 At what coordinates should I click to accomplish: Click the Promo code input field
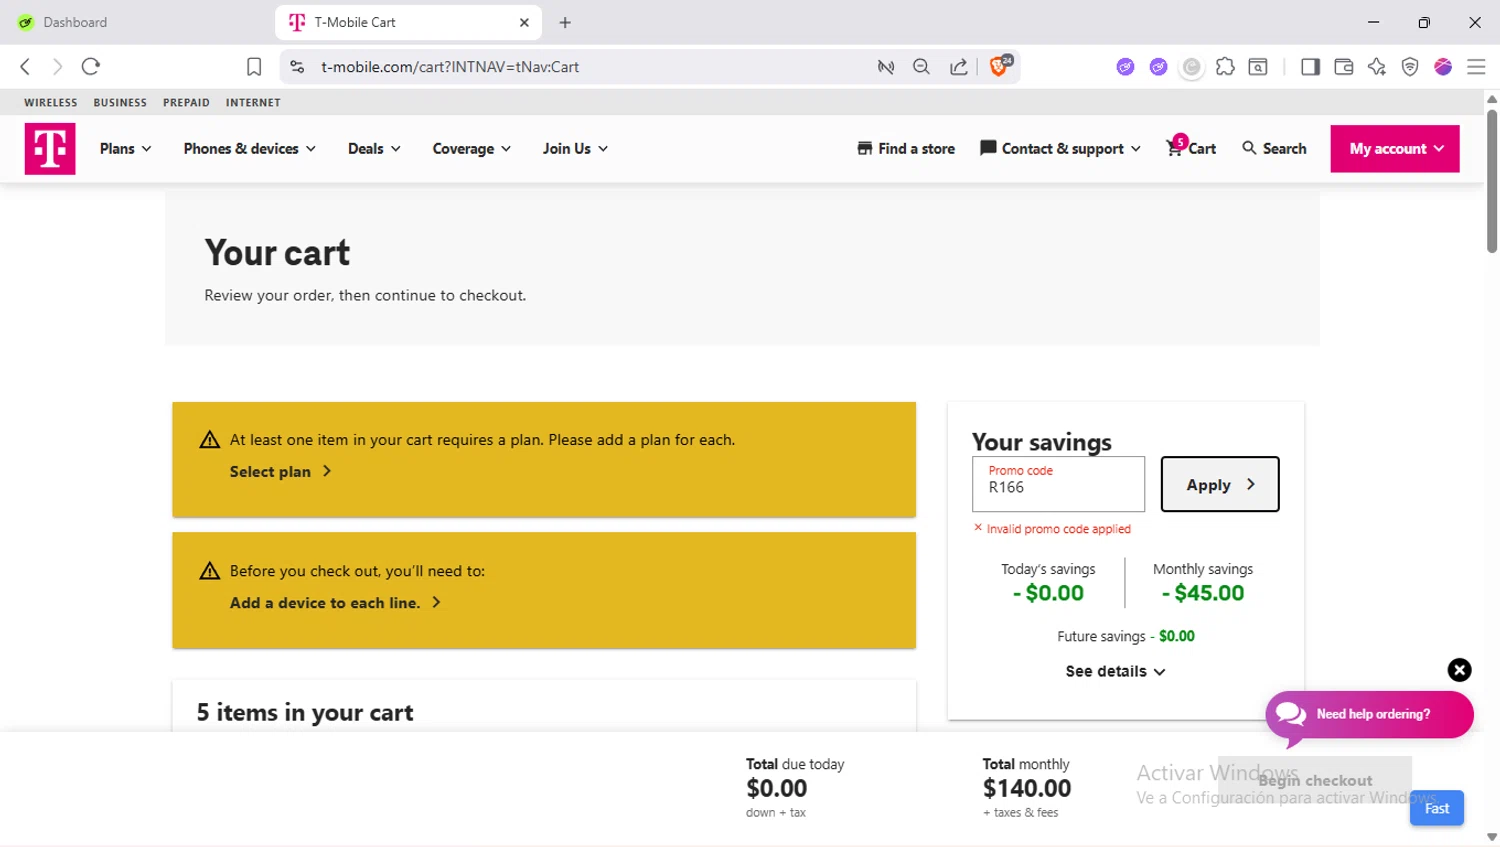pyautogui.click(x=1058, y=484)
